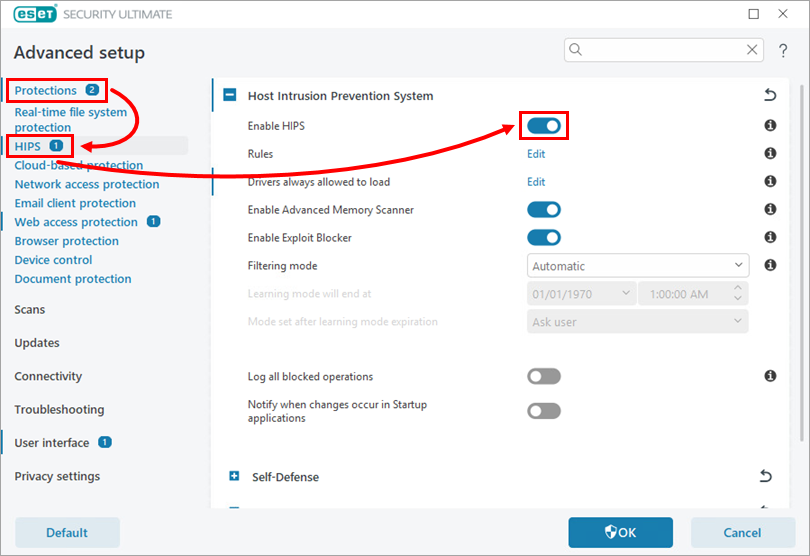
Task: Clear search field with X icon
Action: [752, 49]
